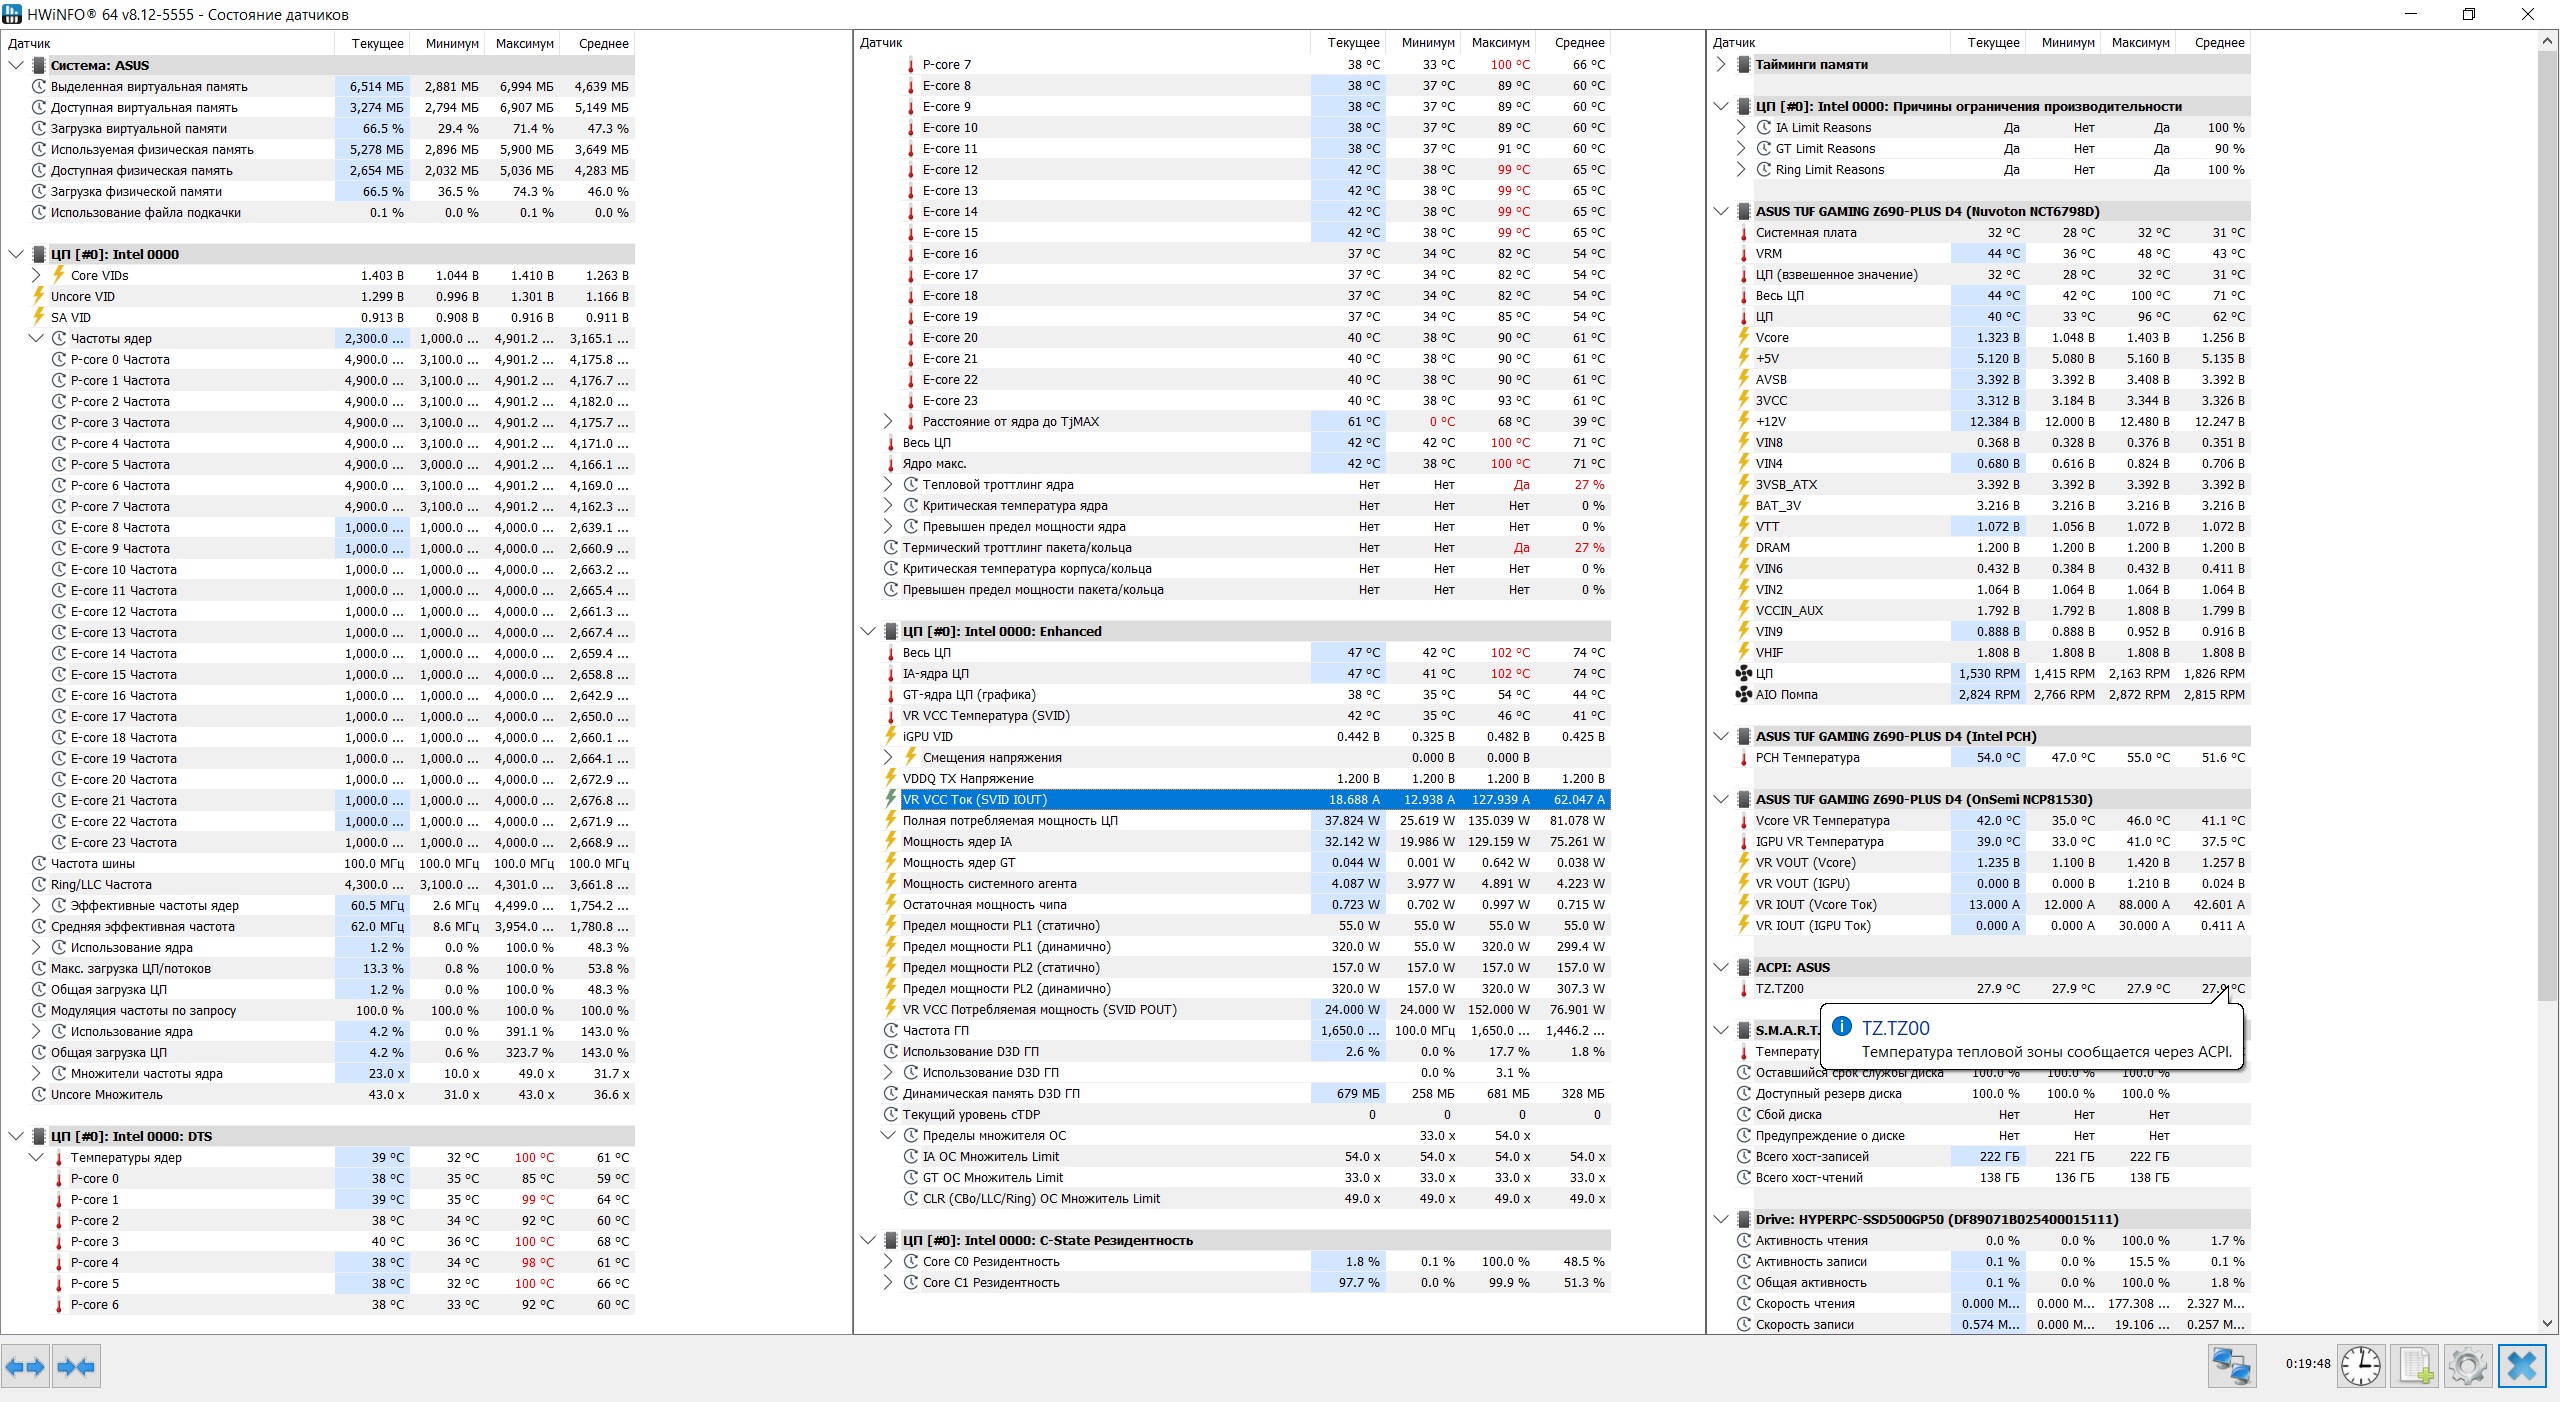Collapse the Система: ASUS sensor group
The width and height of the screenshot is (2560, 1402).
pos(16,65)
